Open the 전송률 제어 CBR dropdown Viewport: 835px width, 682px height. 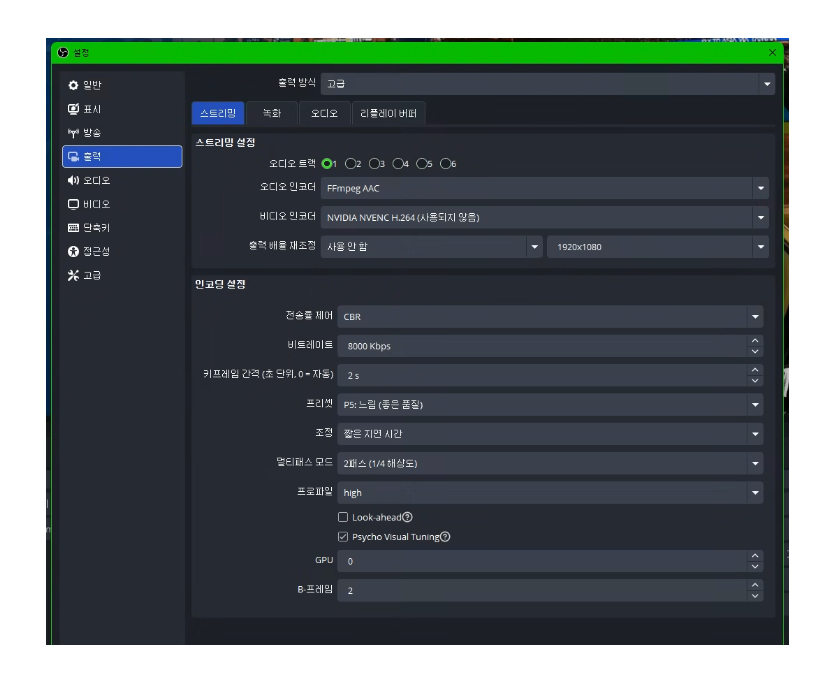coord(550,317)
